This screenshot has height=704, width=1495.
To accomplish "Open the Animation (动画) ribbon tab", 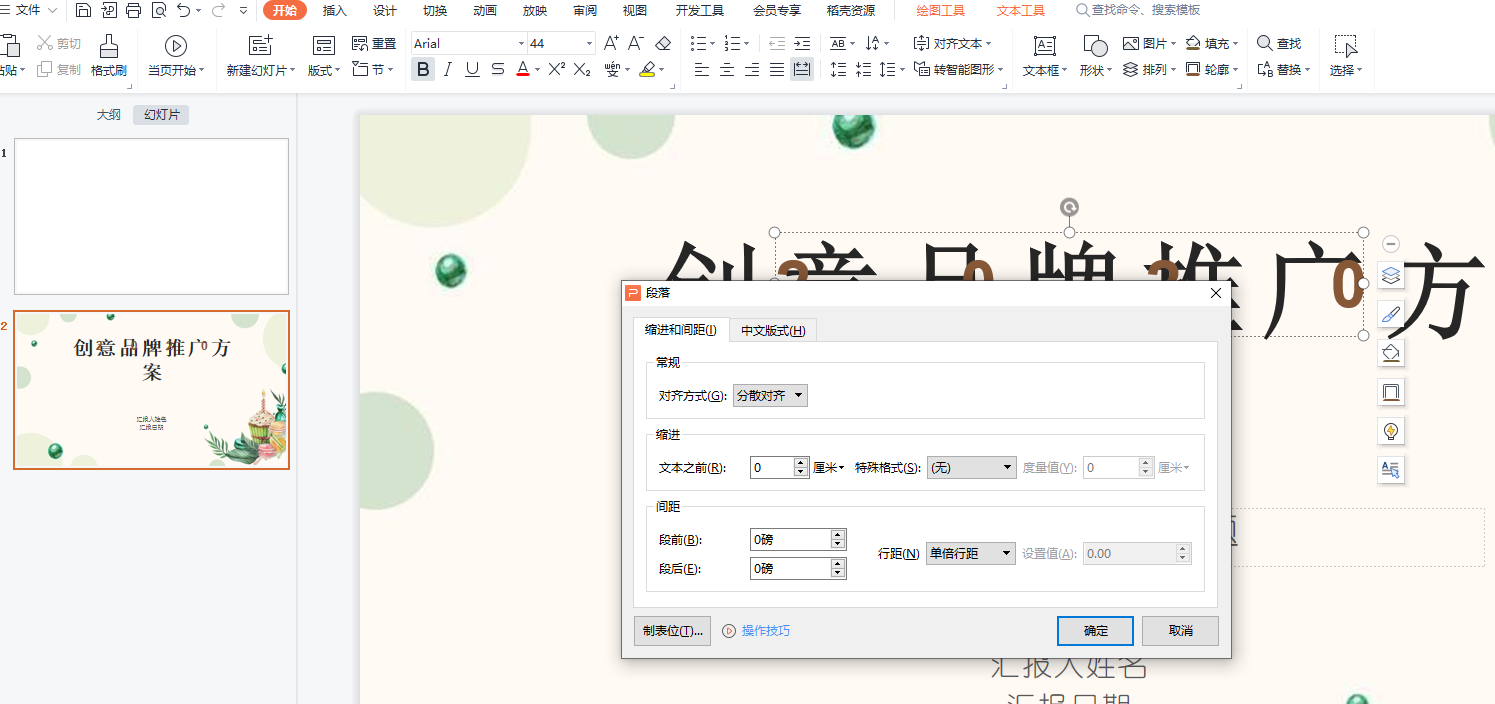I will [x=485, y=11].
